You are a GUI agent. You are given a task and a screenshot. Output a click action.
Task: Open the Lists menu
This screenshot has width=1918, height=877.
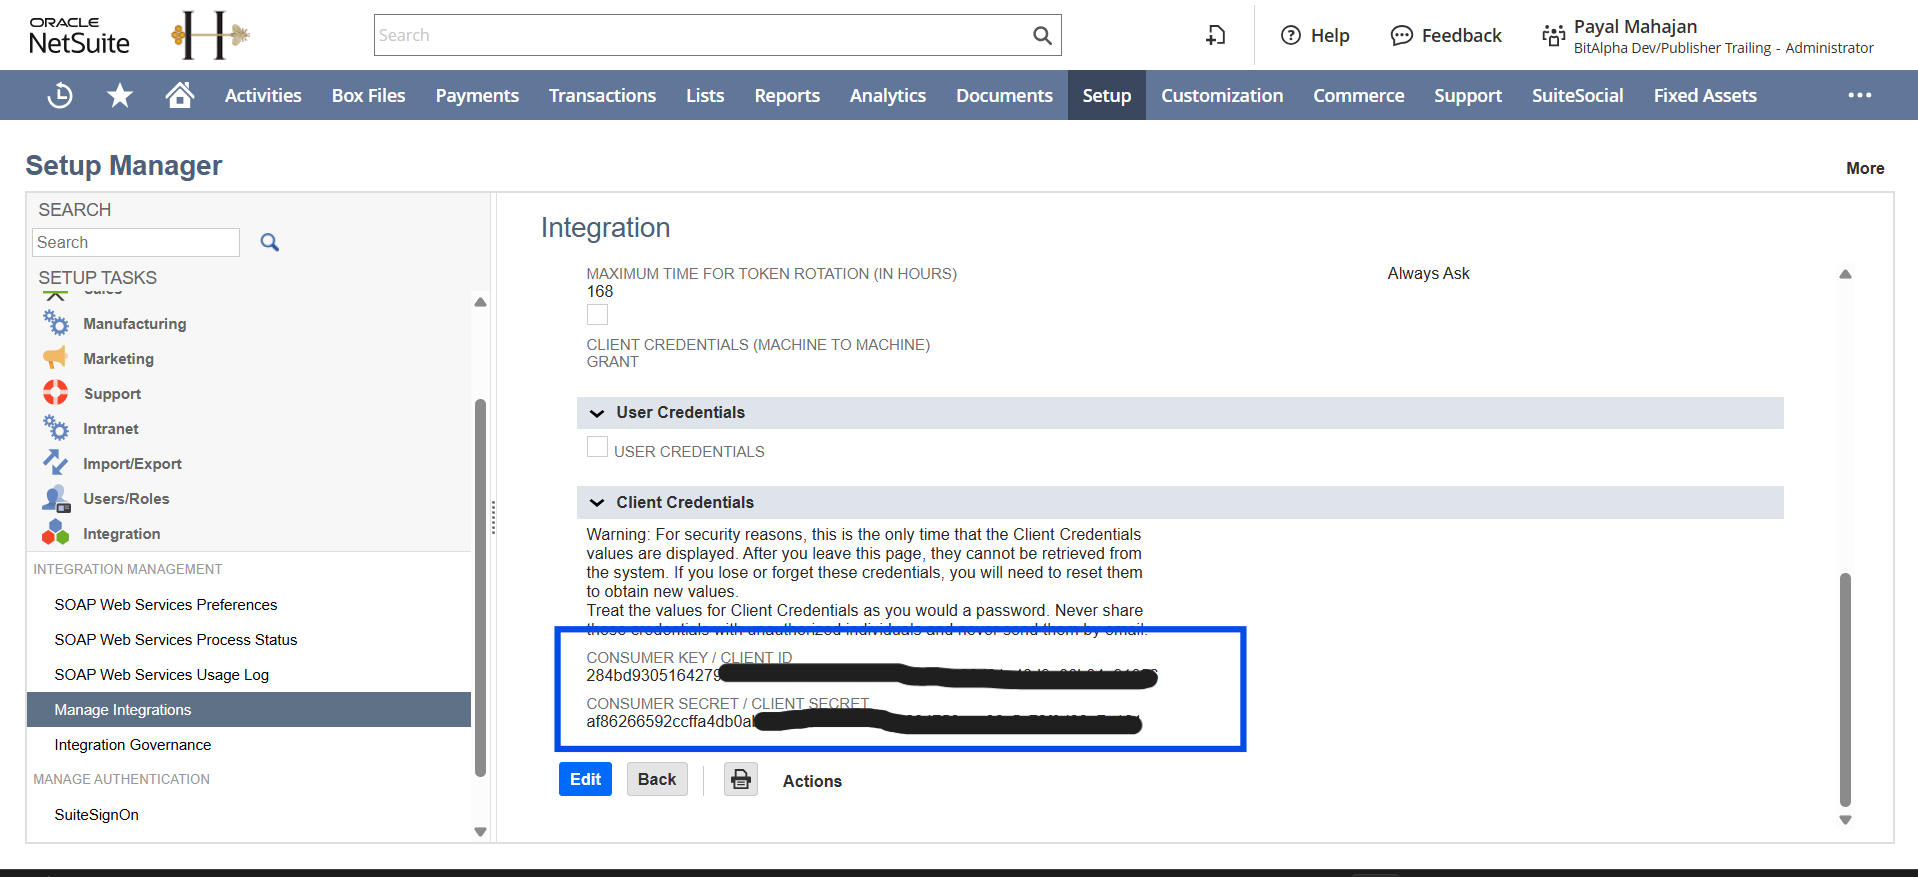coord(705,96)
